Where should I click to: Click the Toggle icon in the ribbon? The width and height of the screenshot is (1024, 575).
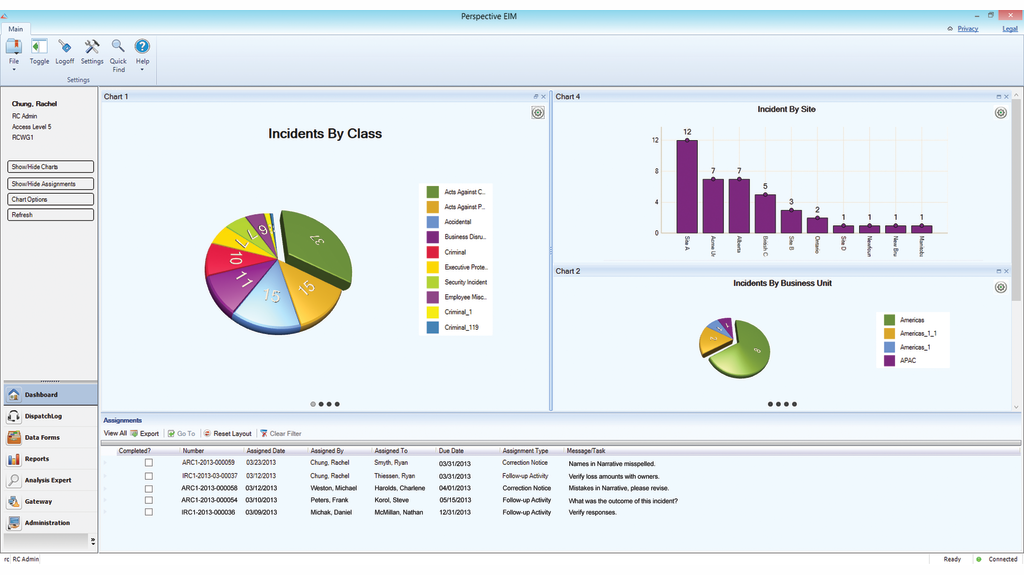[39, 47]
